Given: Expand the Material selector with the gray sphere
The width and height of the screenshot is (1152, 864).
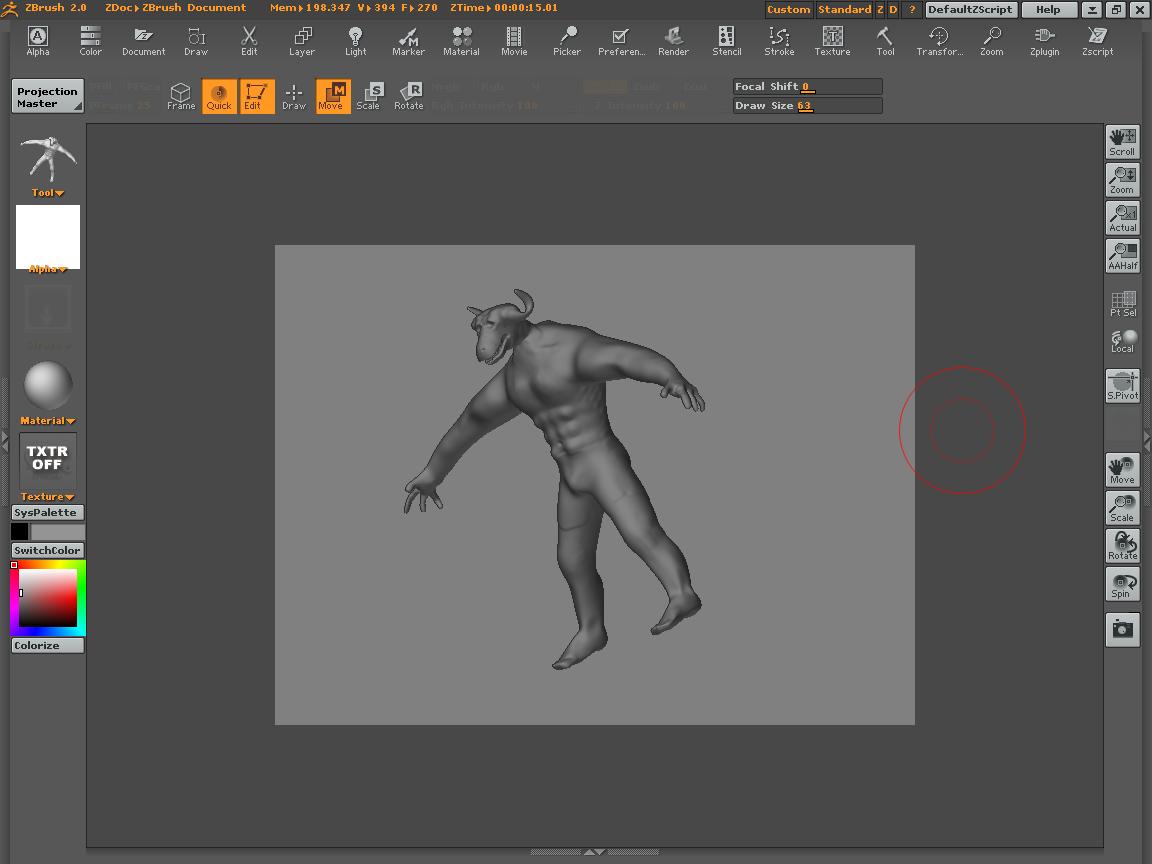Looking at the screenshot, I should click(48, 393).
